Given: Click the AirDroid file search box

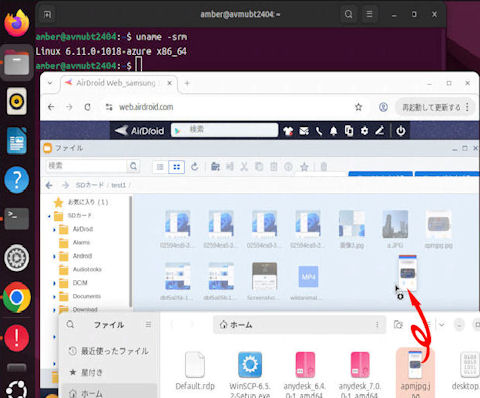Looking at the screenshot, I should click(x=86, y=166).
